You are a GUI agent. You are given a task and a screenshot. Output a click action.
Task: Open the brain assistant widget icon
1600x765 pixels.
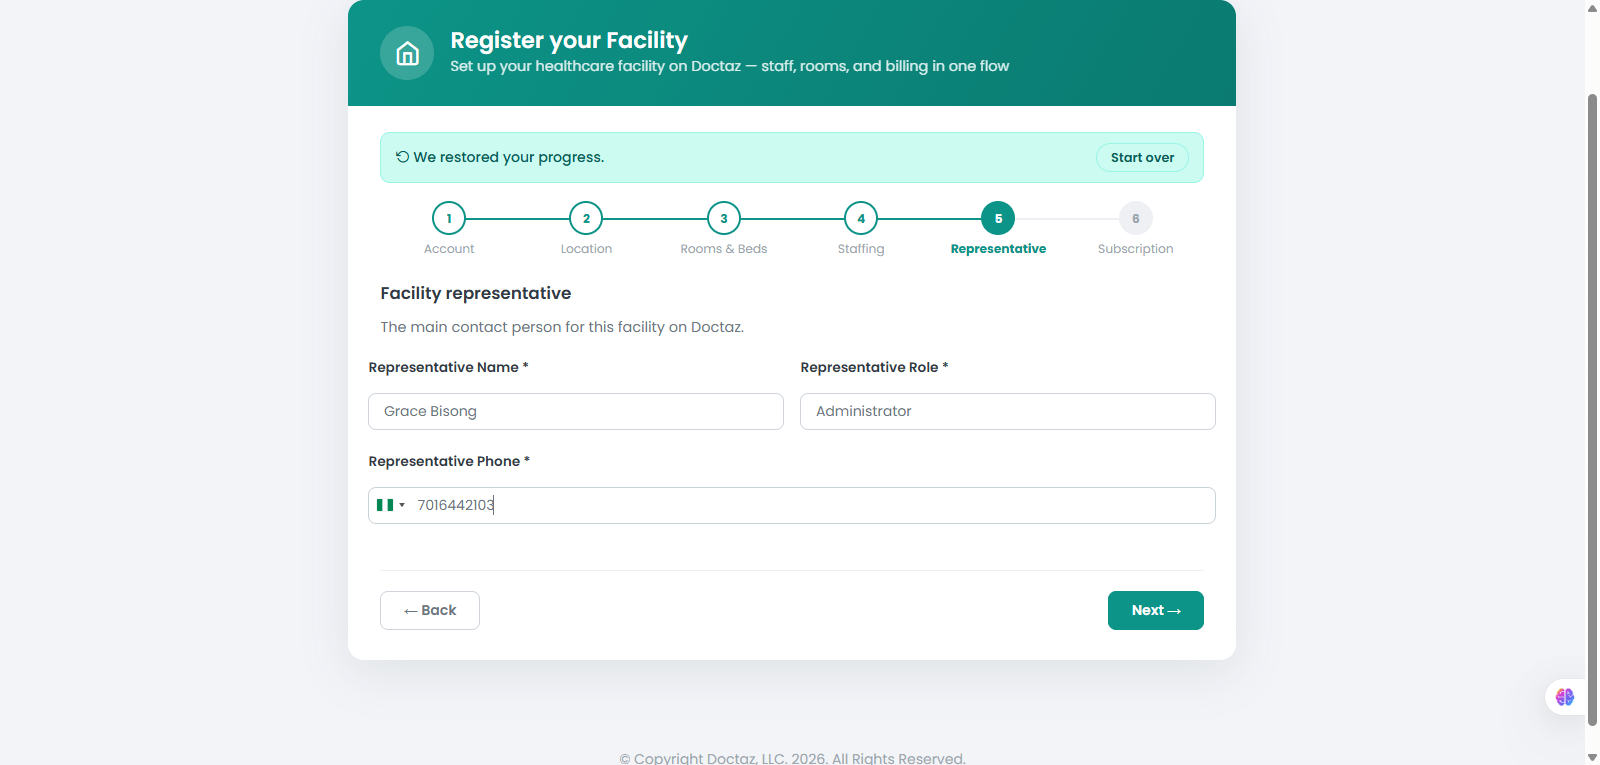click(x=1565, y=697)
